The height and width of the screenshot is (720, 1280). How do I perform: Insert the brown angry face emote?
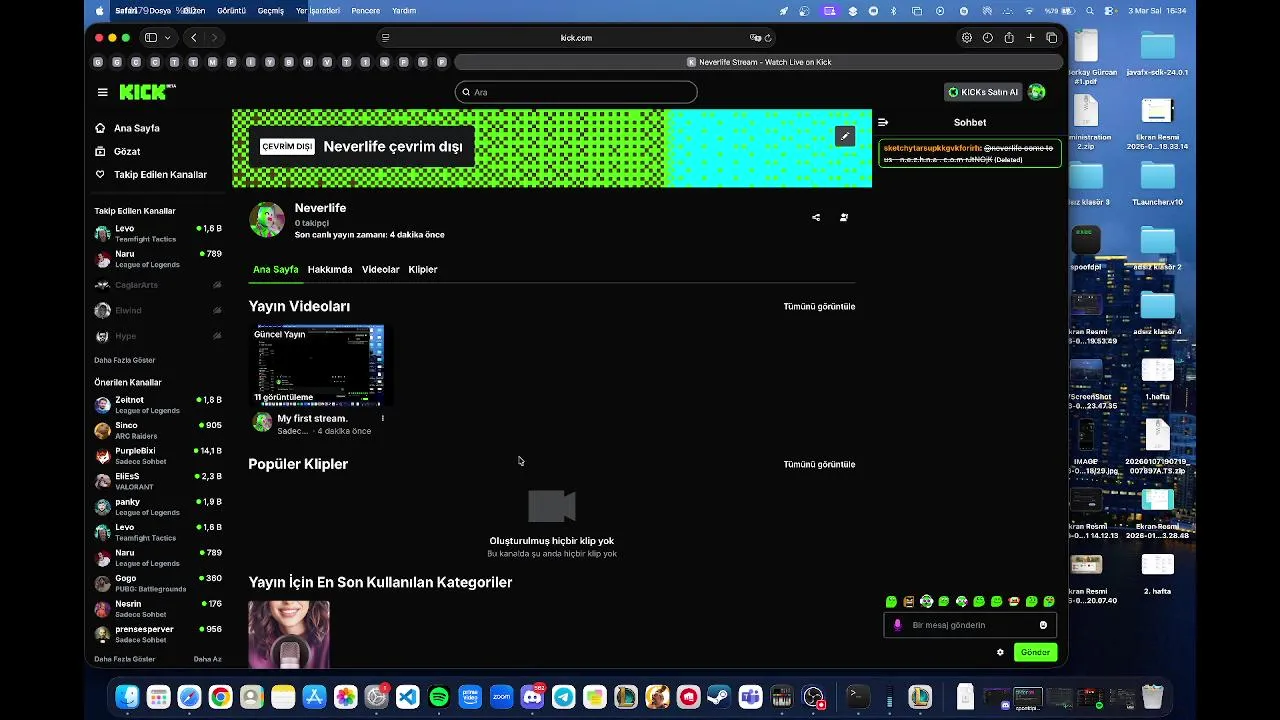[x=909, y=602]
